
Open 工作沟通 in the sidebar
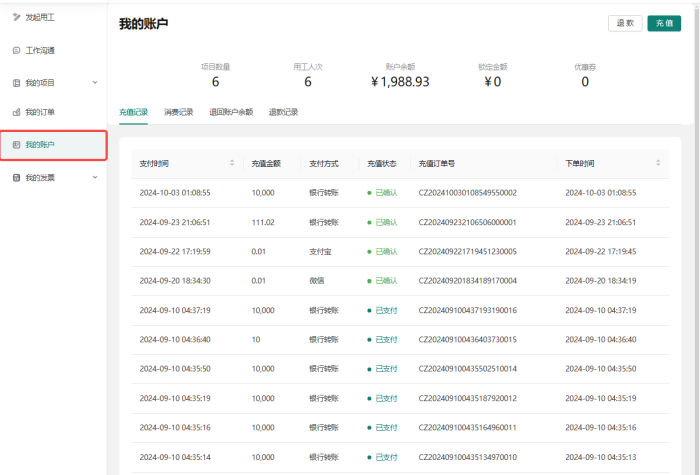(x=40, y=50)
